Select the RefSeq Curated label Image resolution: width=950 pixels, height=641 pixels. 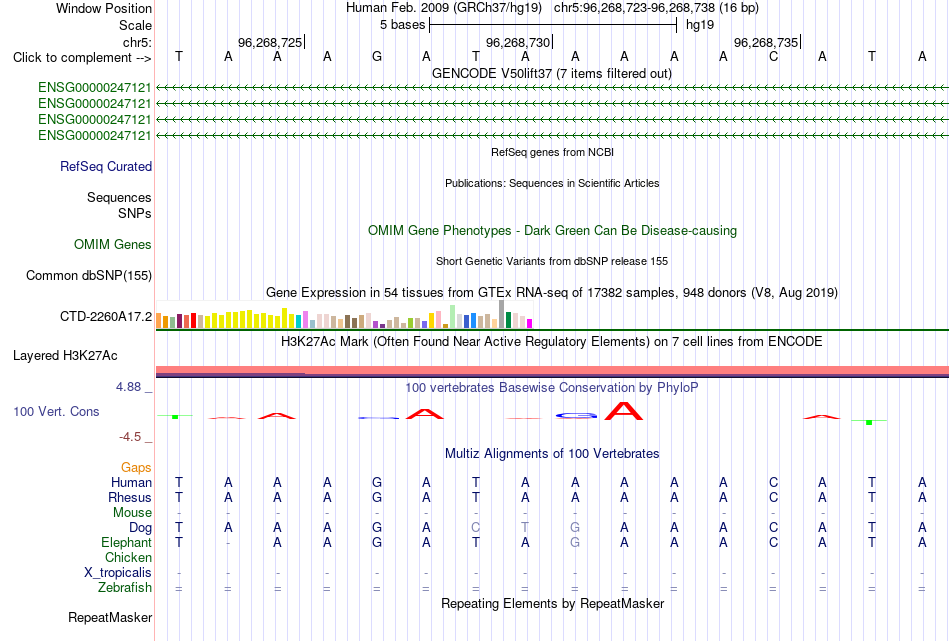pyautogui.click(x=106, y=167)
